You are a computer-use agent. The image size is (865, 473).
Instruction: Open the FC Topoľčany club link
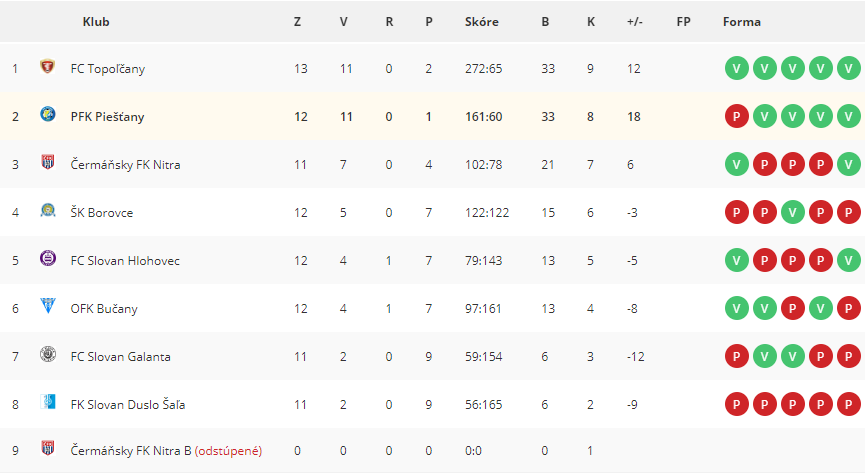coord(108,69)
